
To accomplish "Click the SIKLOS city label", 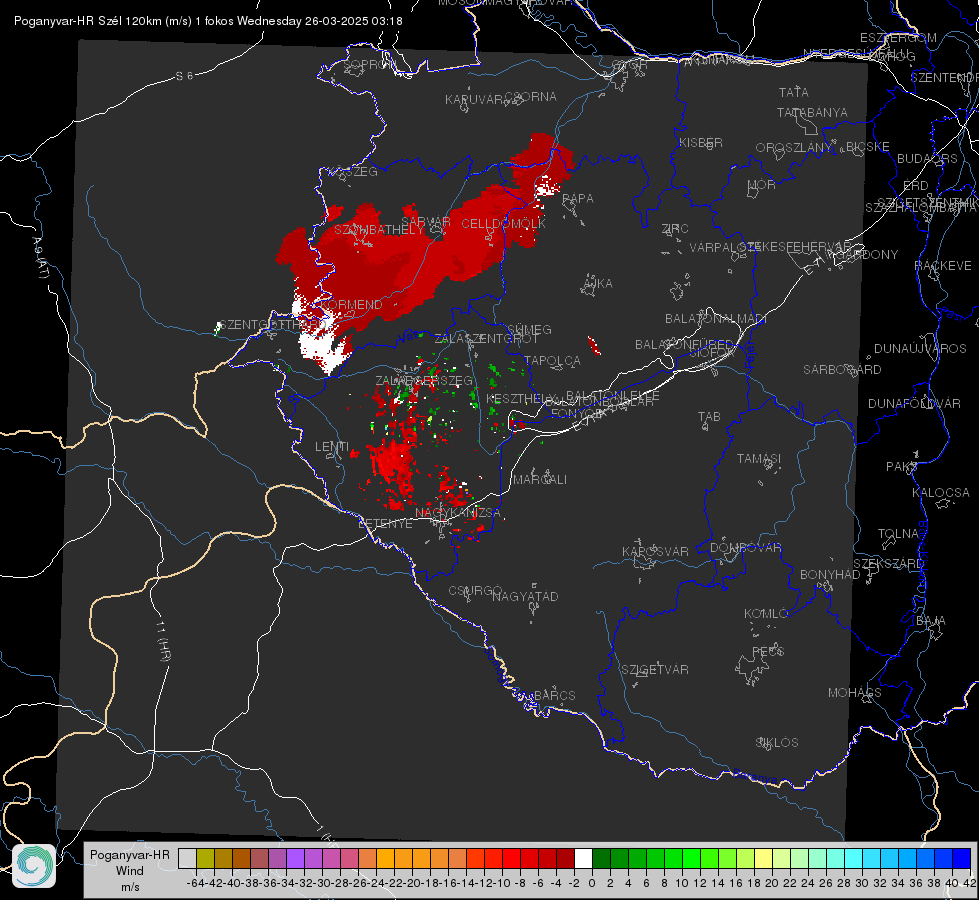I will pyautogui.click(x=777, y=743).
